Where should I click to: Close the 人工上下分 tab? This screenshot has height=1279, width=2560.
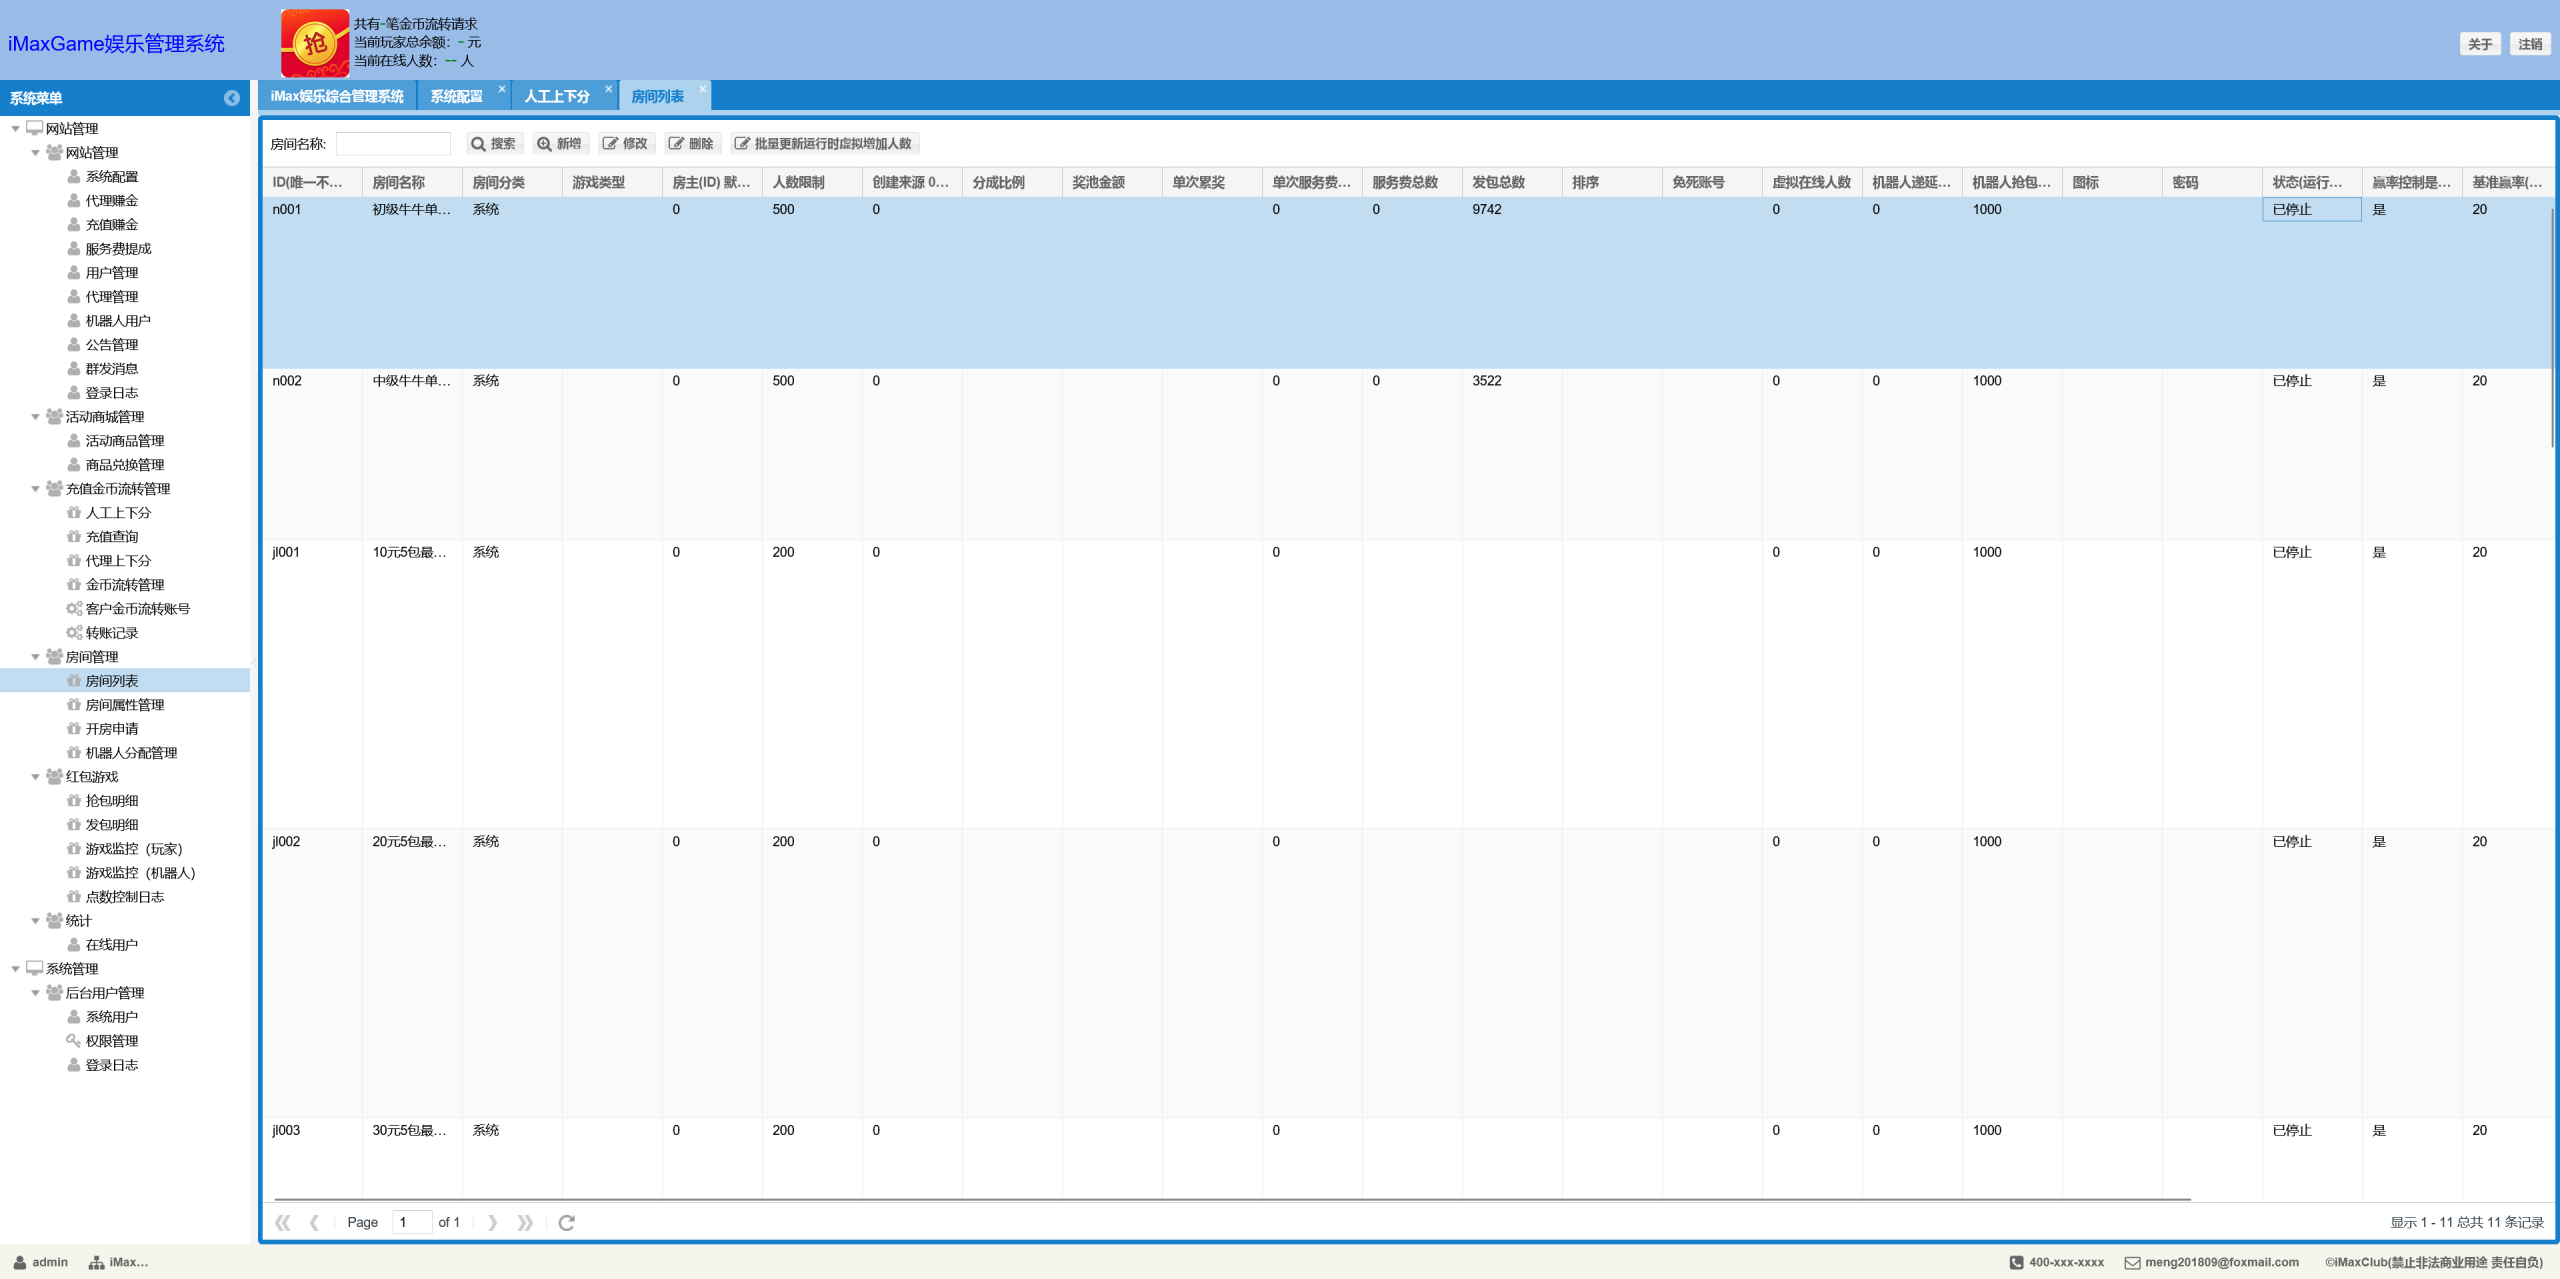pos(608,89)
